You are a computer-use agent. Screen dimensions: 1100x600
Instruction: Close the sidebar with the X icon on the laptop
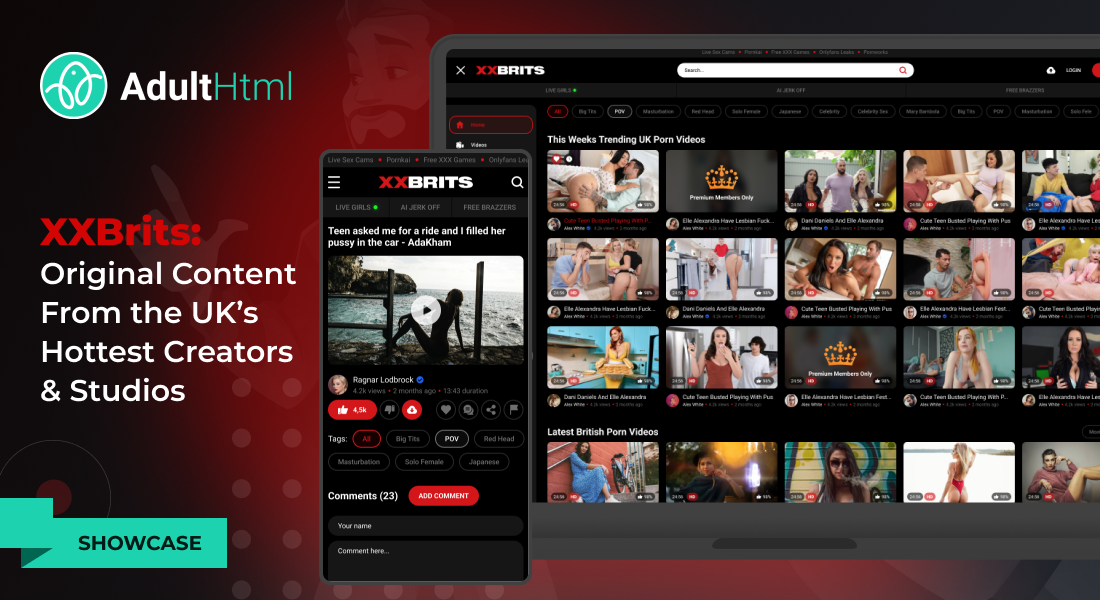pyautogui.click(x=460, y=70)
